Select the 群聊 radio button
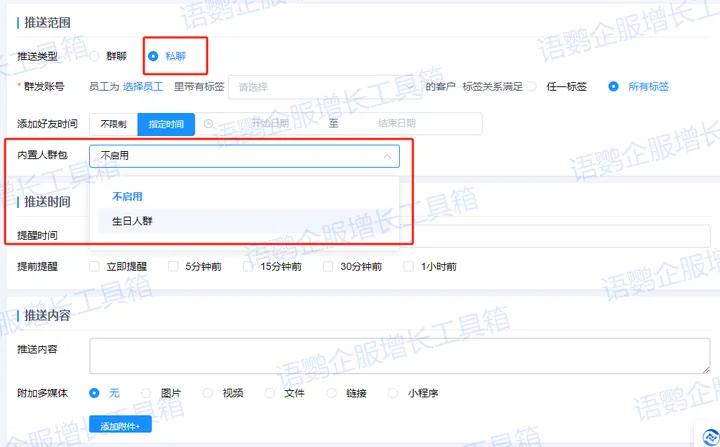This screenshot has width=720, height=447. coord(95,56)
